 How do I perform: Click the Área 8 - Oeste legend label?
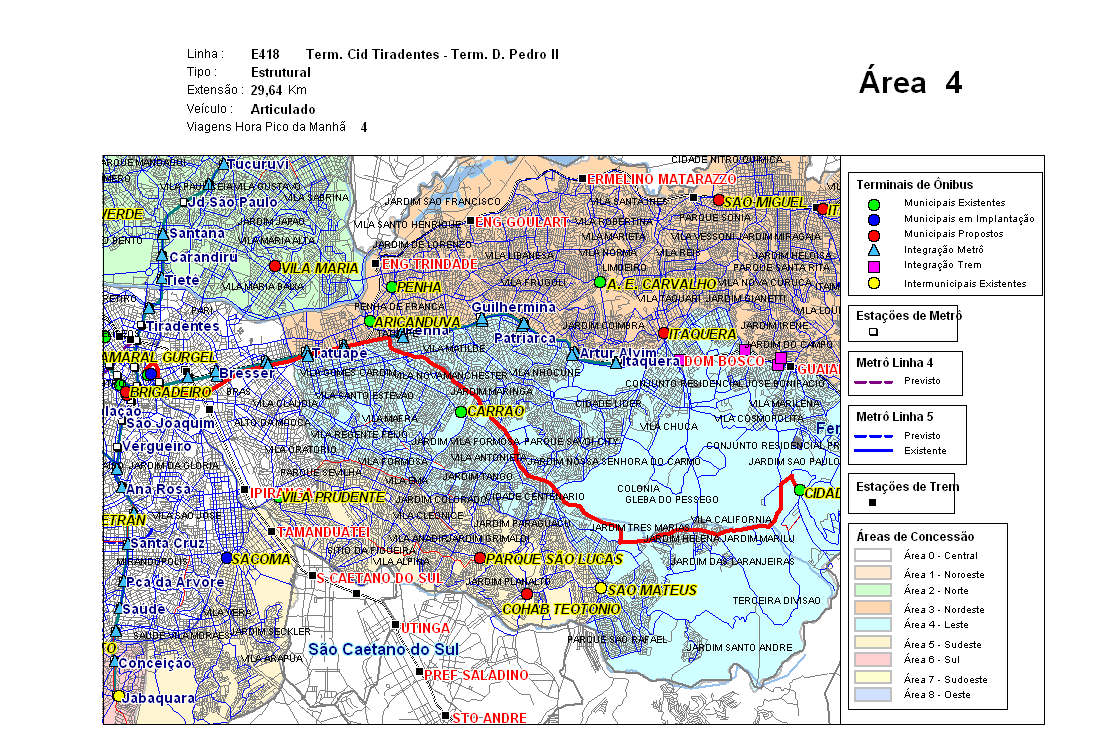[937, 695]
